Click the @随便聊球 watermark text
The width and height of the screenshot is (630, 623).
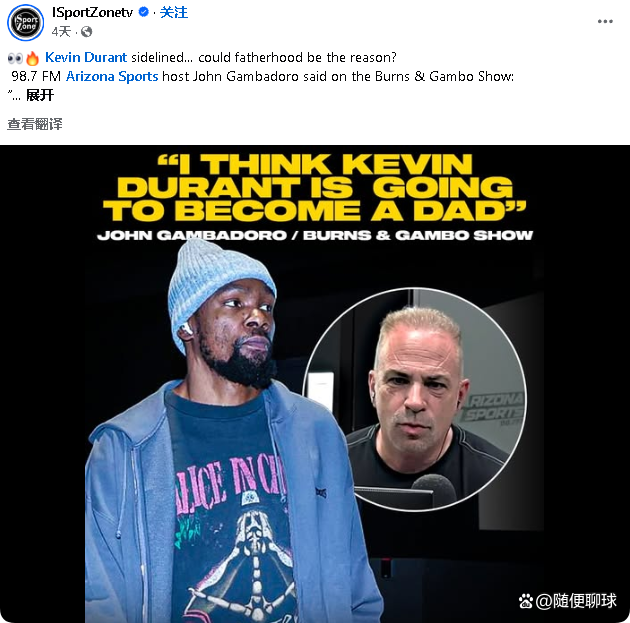coord(576,601)
